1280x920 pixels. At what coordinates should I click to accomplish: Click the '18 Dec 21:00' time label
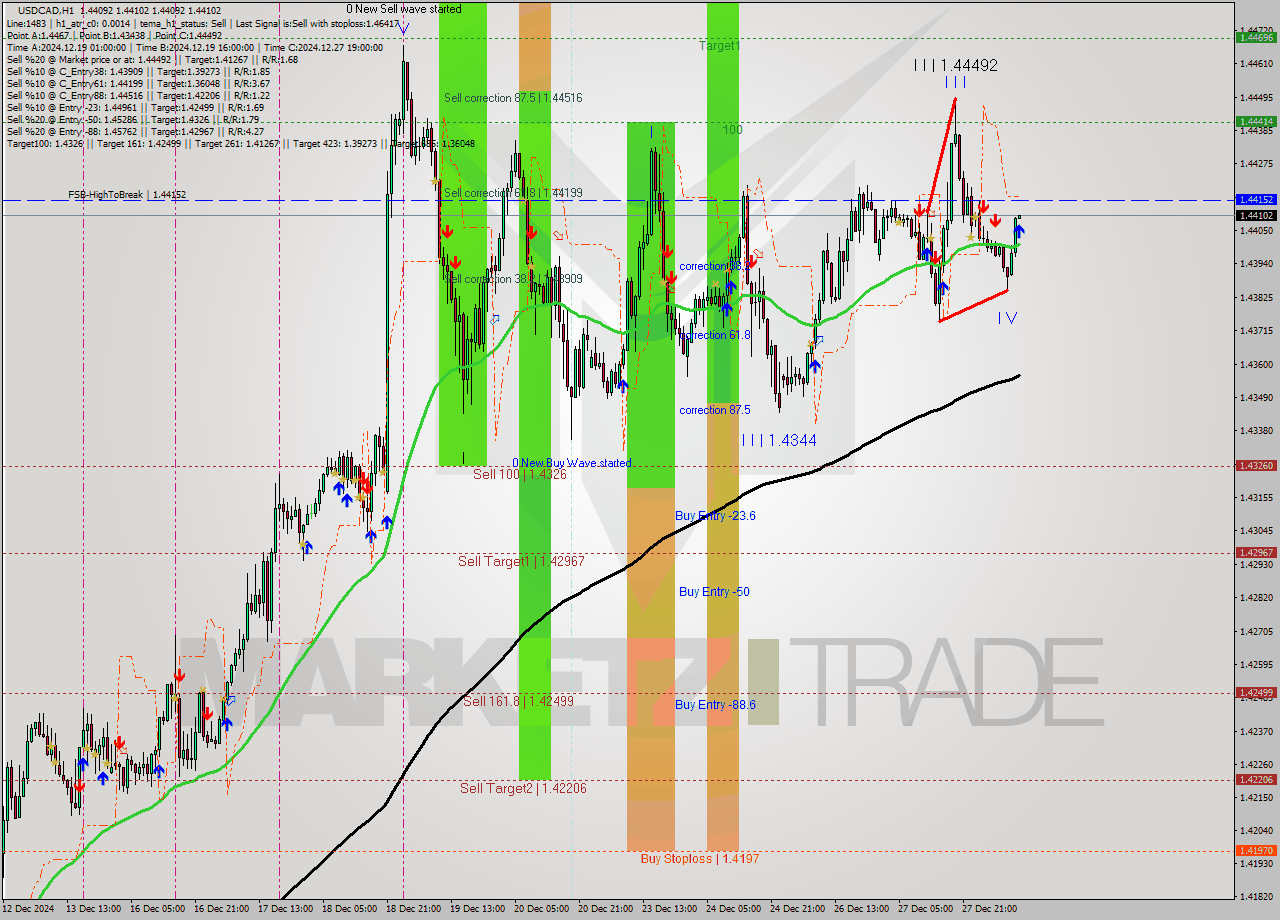[413, 908]
